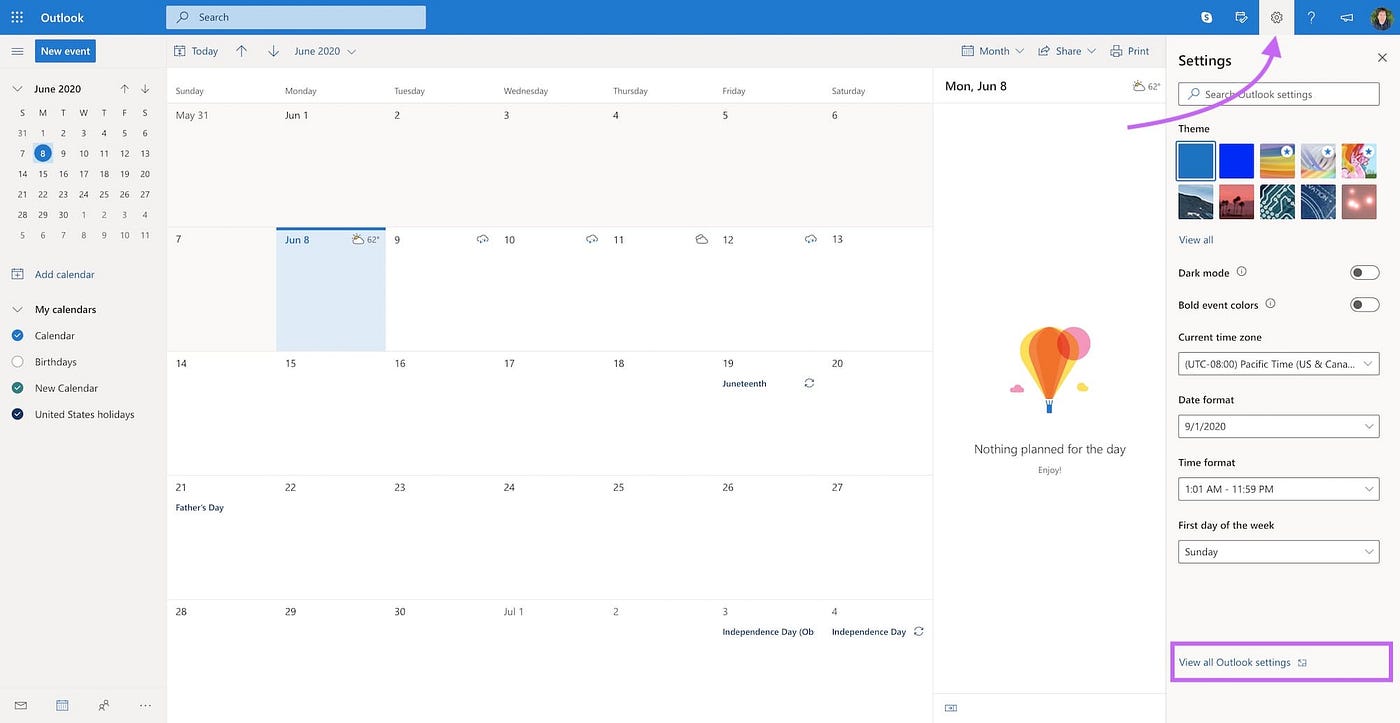
Task: Click the weather icon in Mon, Jun 8 pane
Action: (x=1139, y=86)
